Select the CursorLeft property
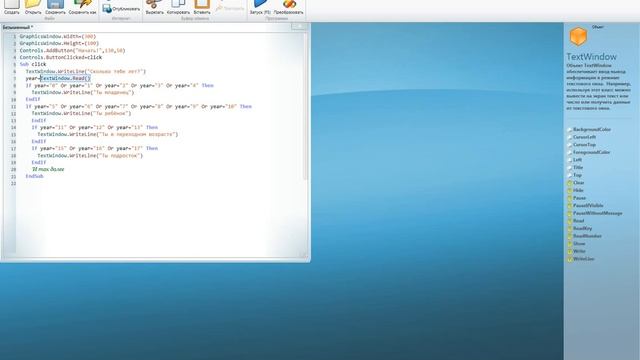The image size is (640, 360). [584, 137]
